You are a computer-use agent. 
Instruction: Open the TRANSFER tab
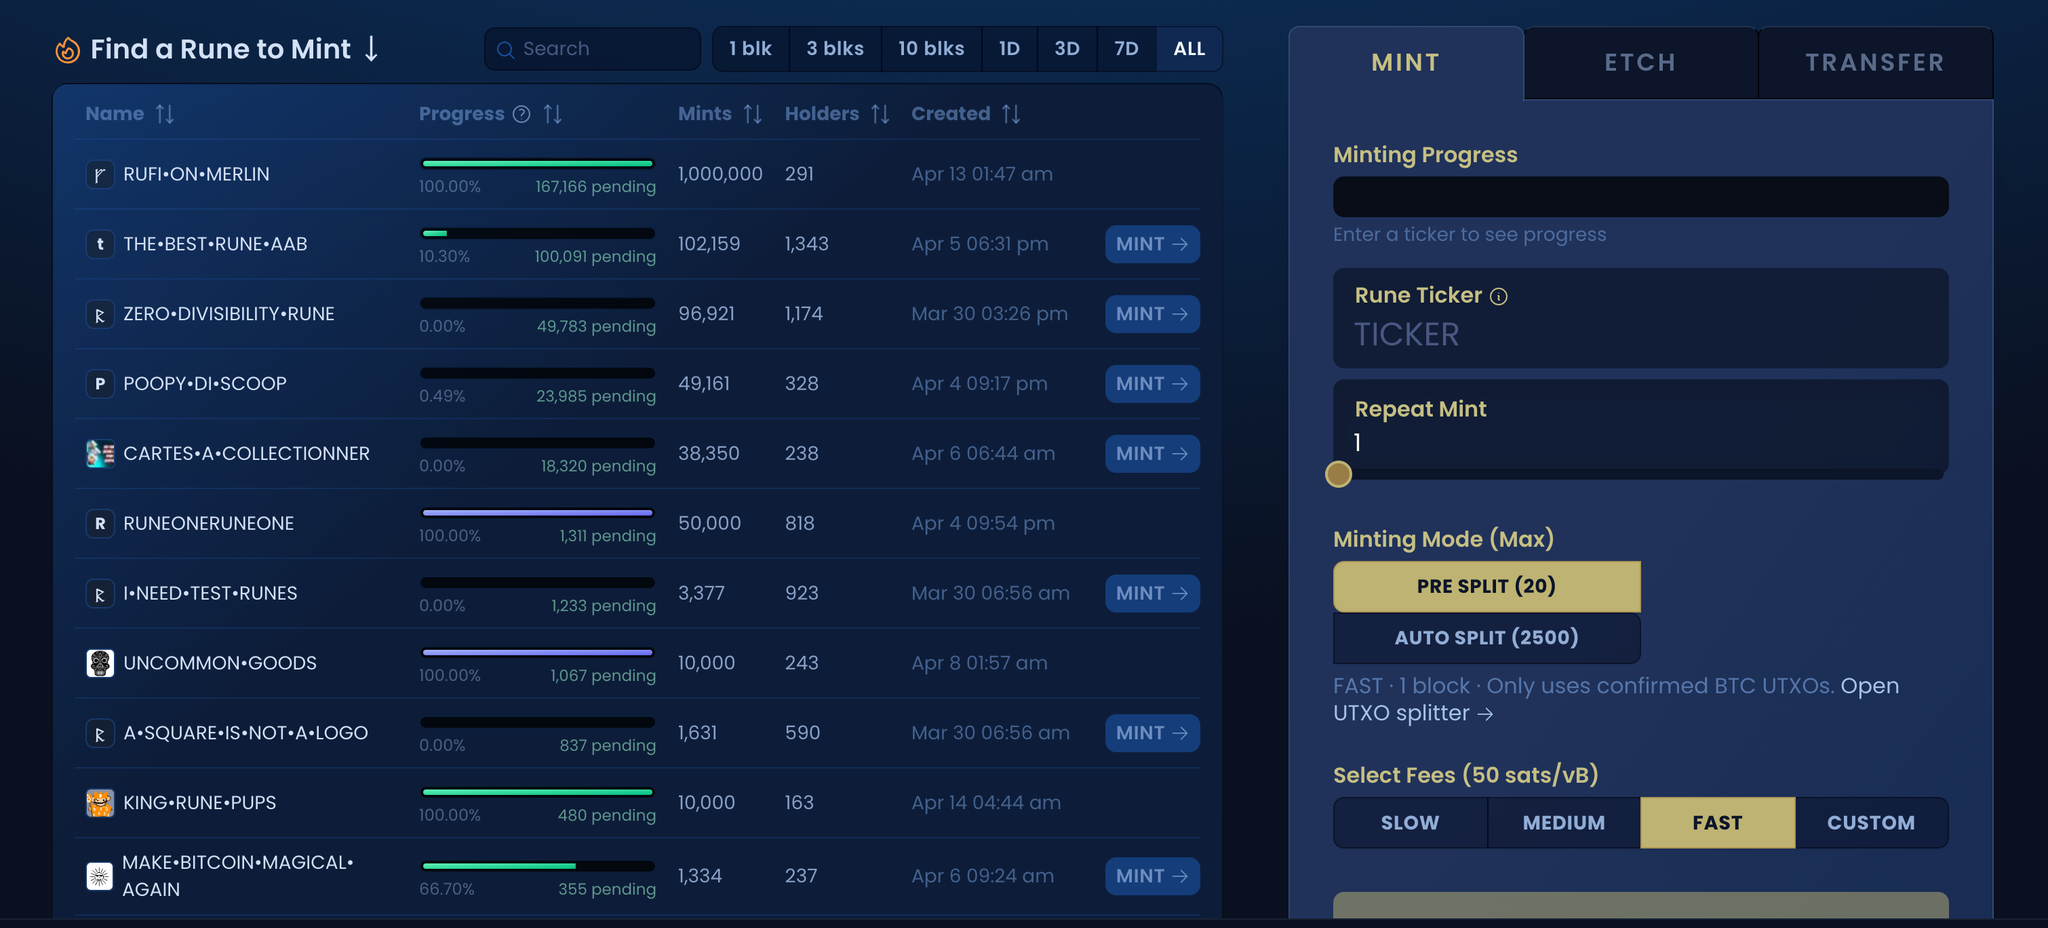pyautogui.click(x=1875, y=63)
